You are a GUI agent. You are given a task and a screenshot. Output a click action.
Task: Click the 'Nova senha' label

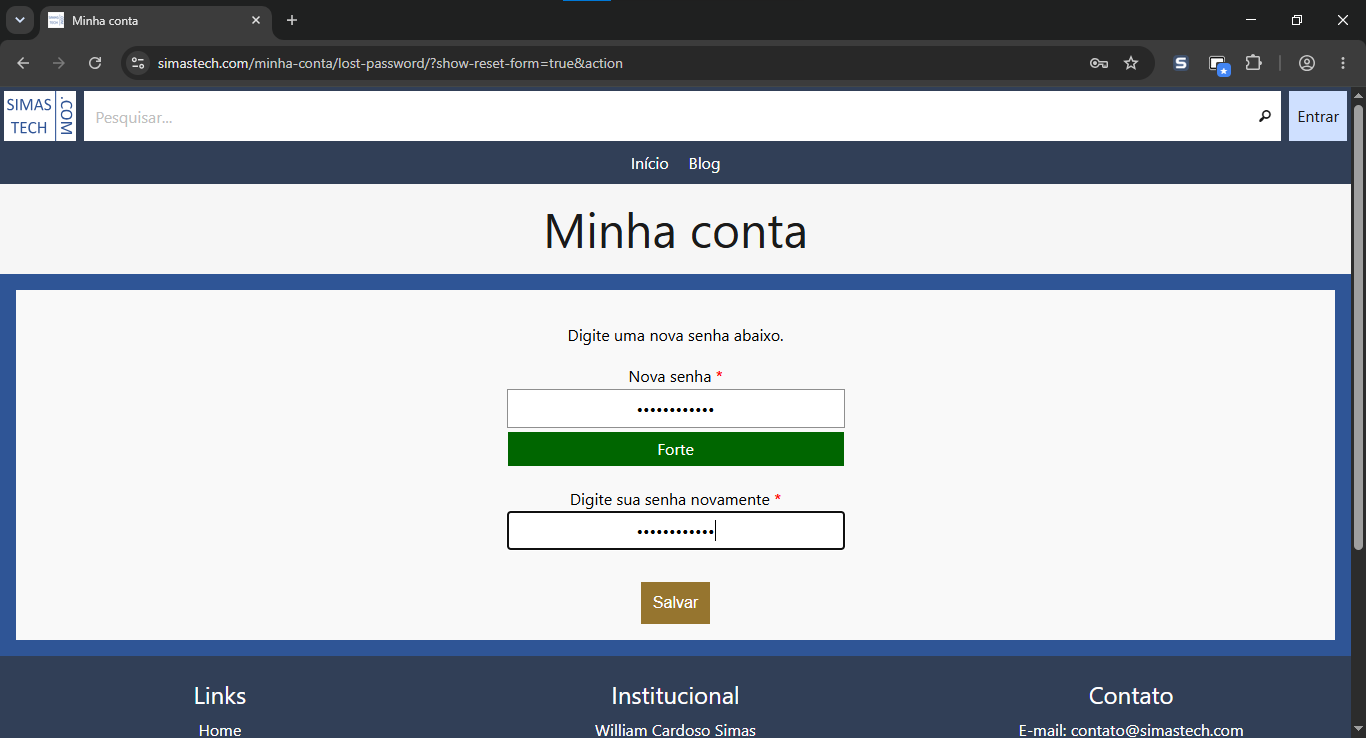point(670,376)
